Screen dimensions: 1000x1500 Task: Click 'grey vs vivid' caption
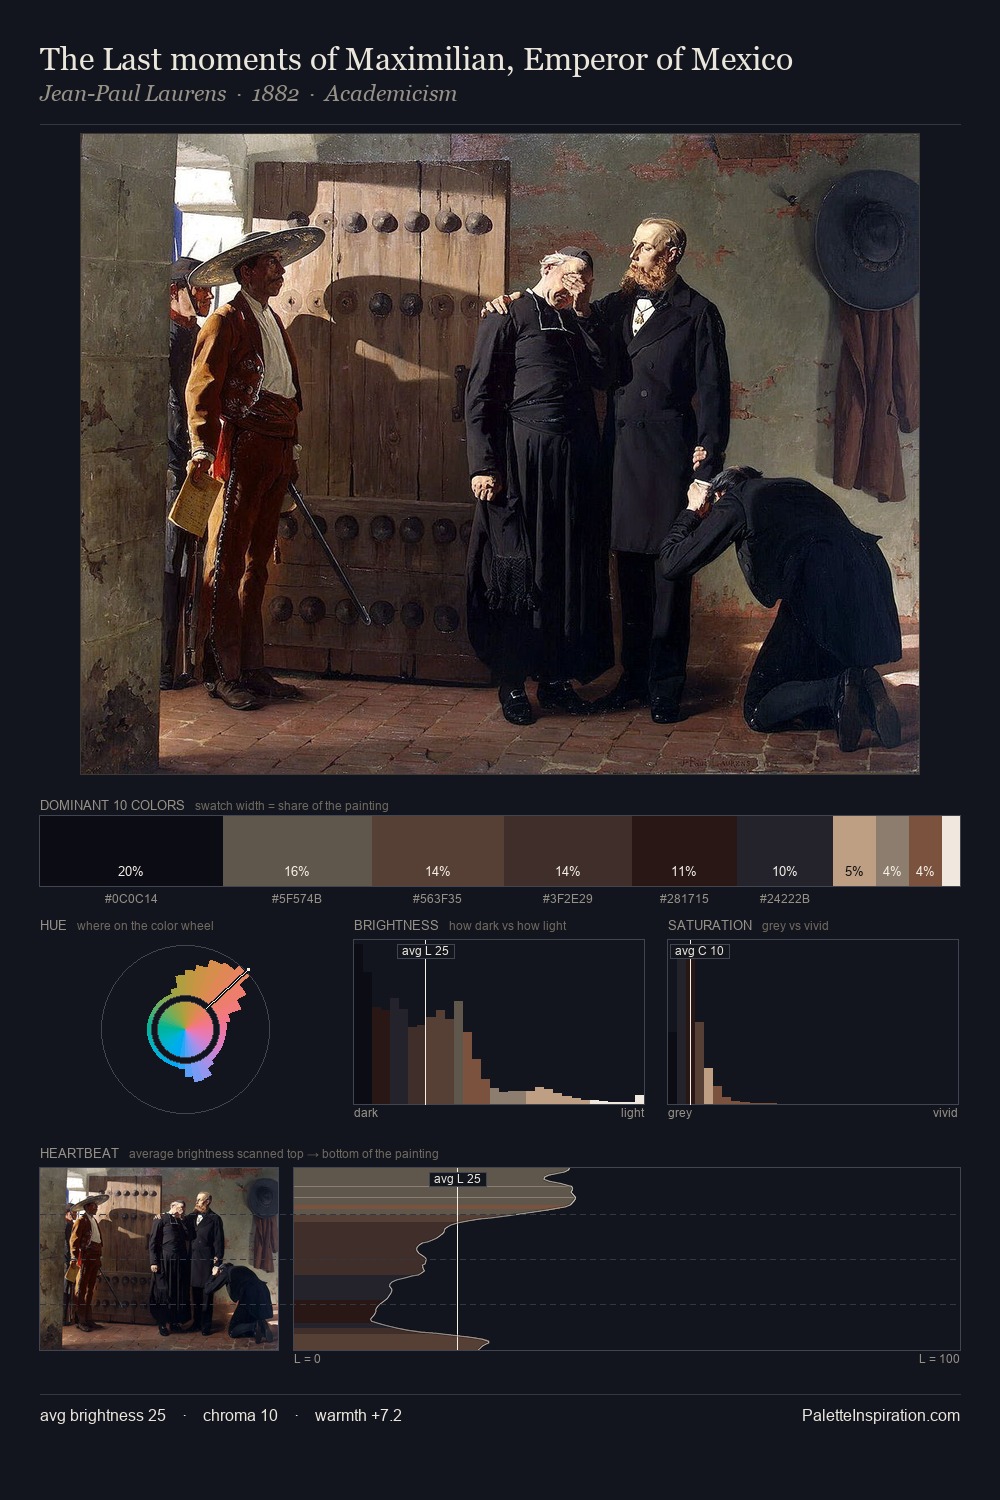pyautogui.click(x=796, y=926)
